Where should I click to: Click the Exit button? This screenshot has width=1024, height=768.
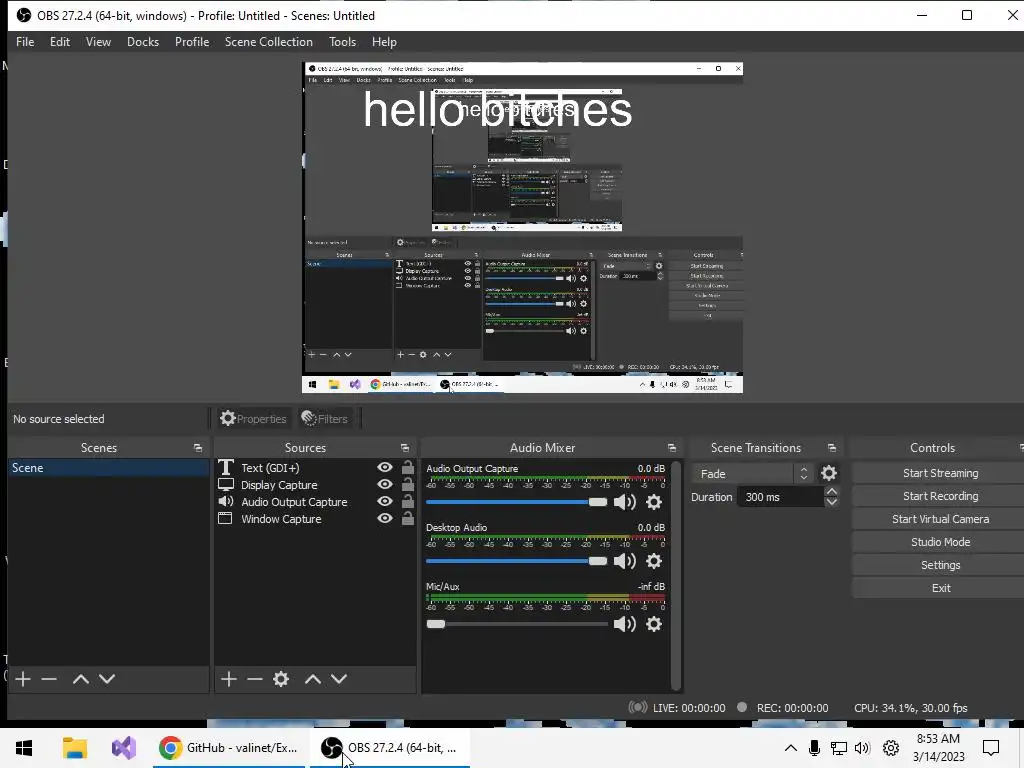[940, 587]
